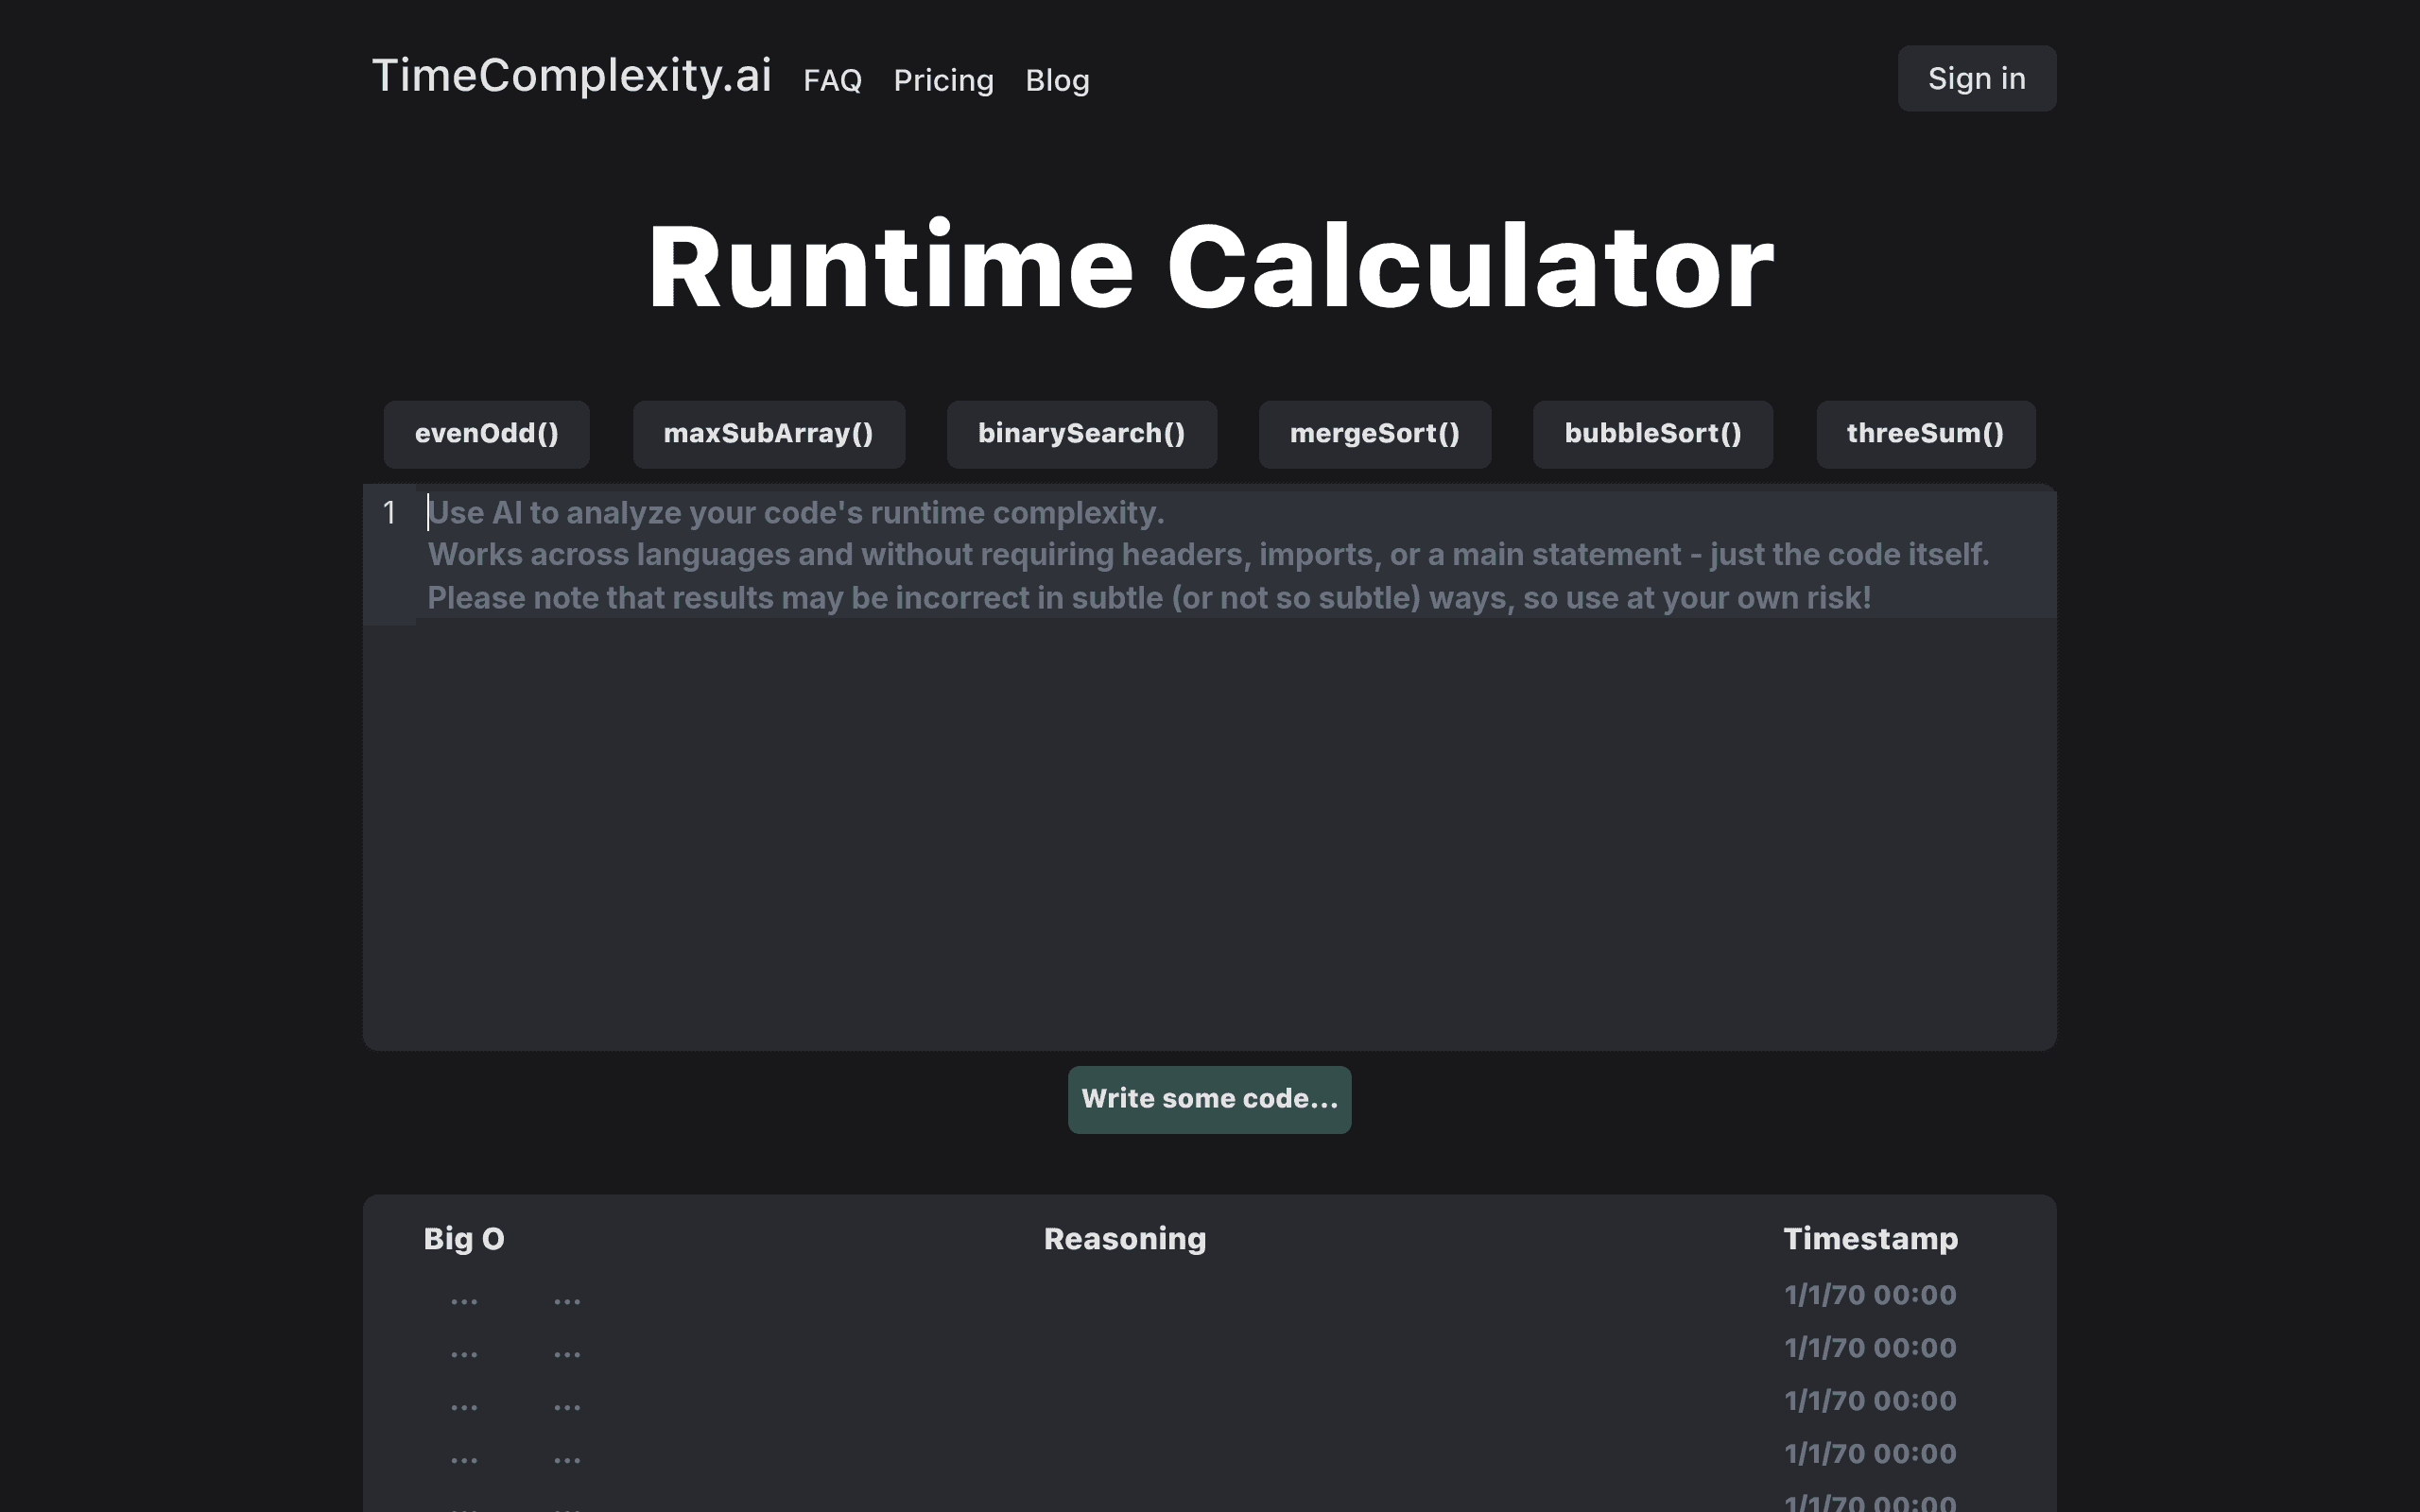Load the maxSubArray() example

[x=769, y=434]
